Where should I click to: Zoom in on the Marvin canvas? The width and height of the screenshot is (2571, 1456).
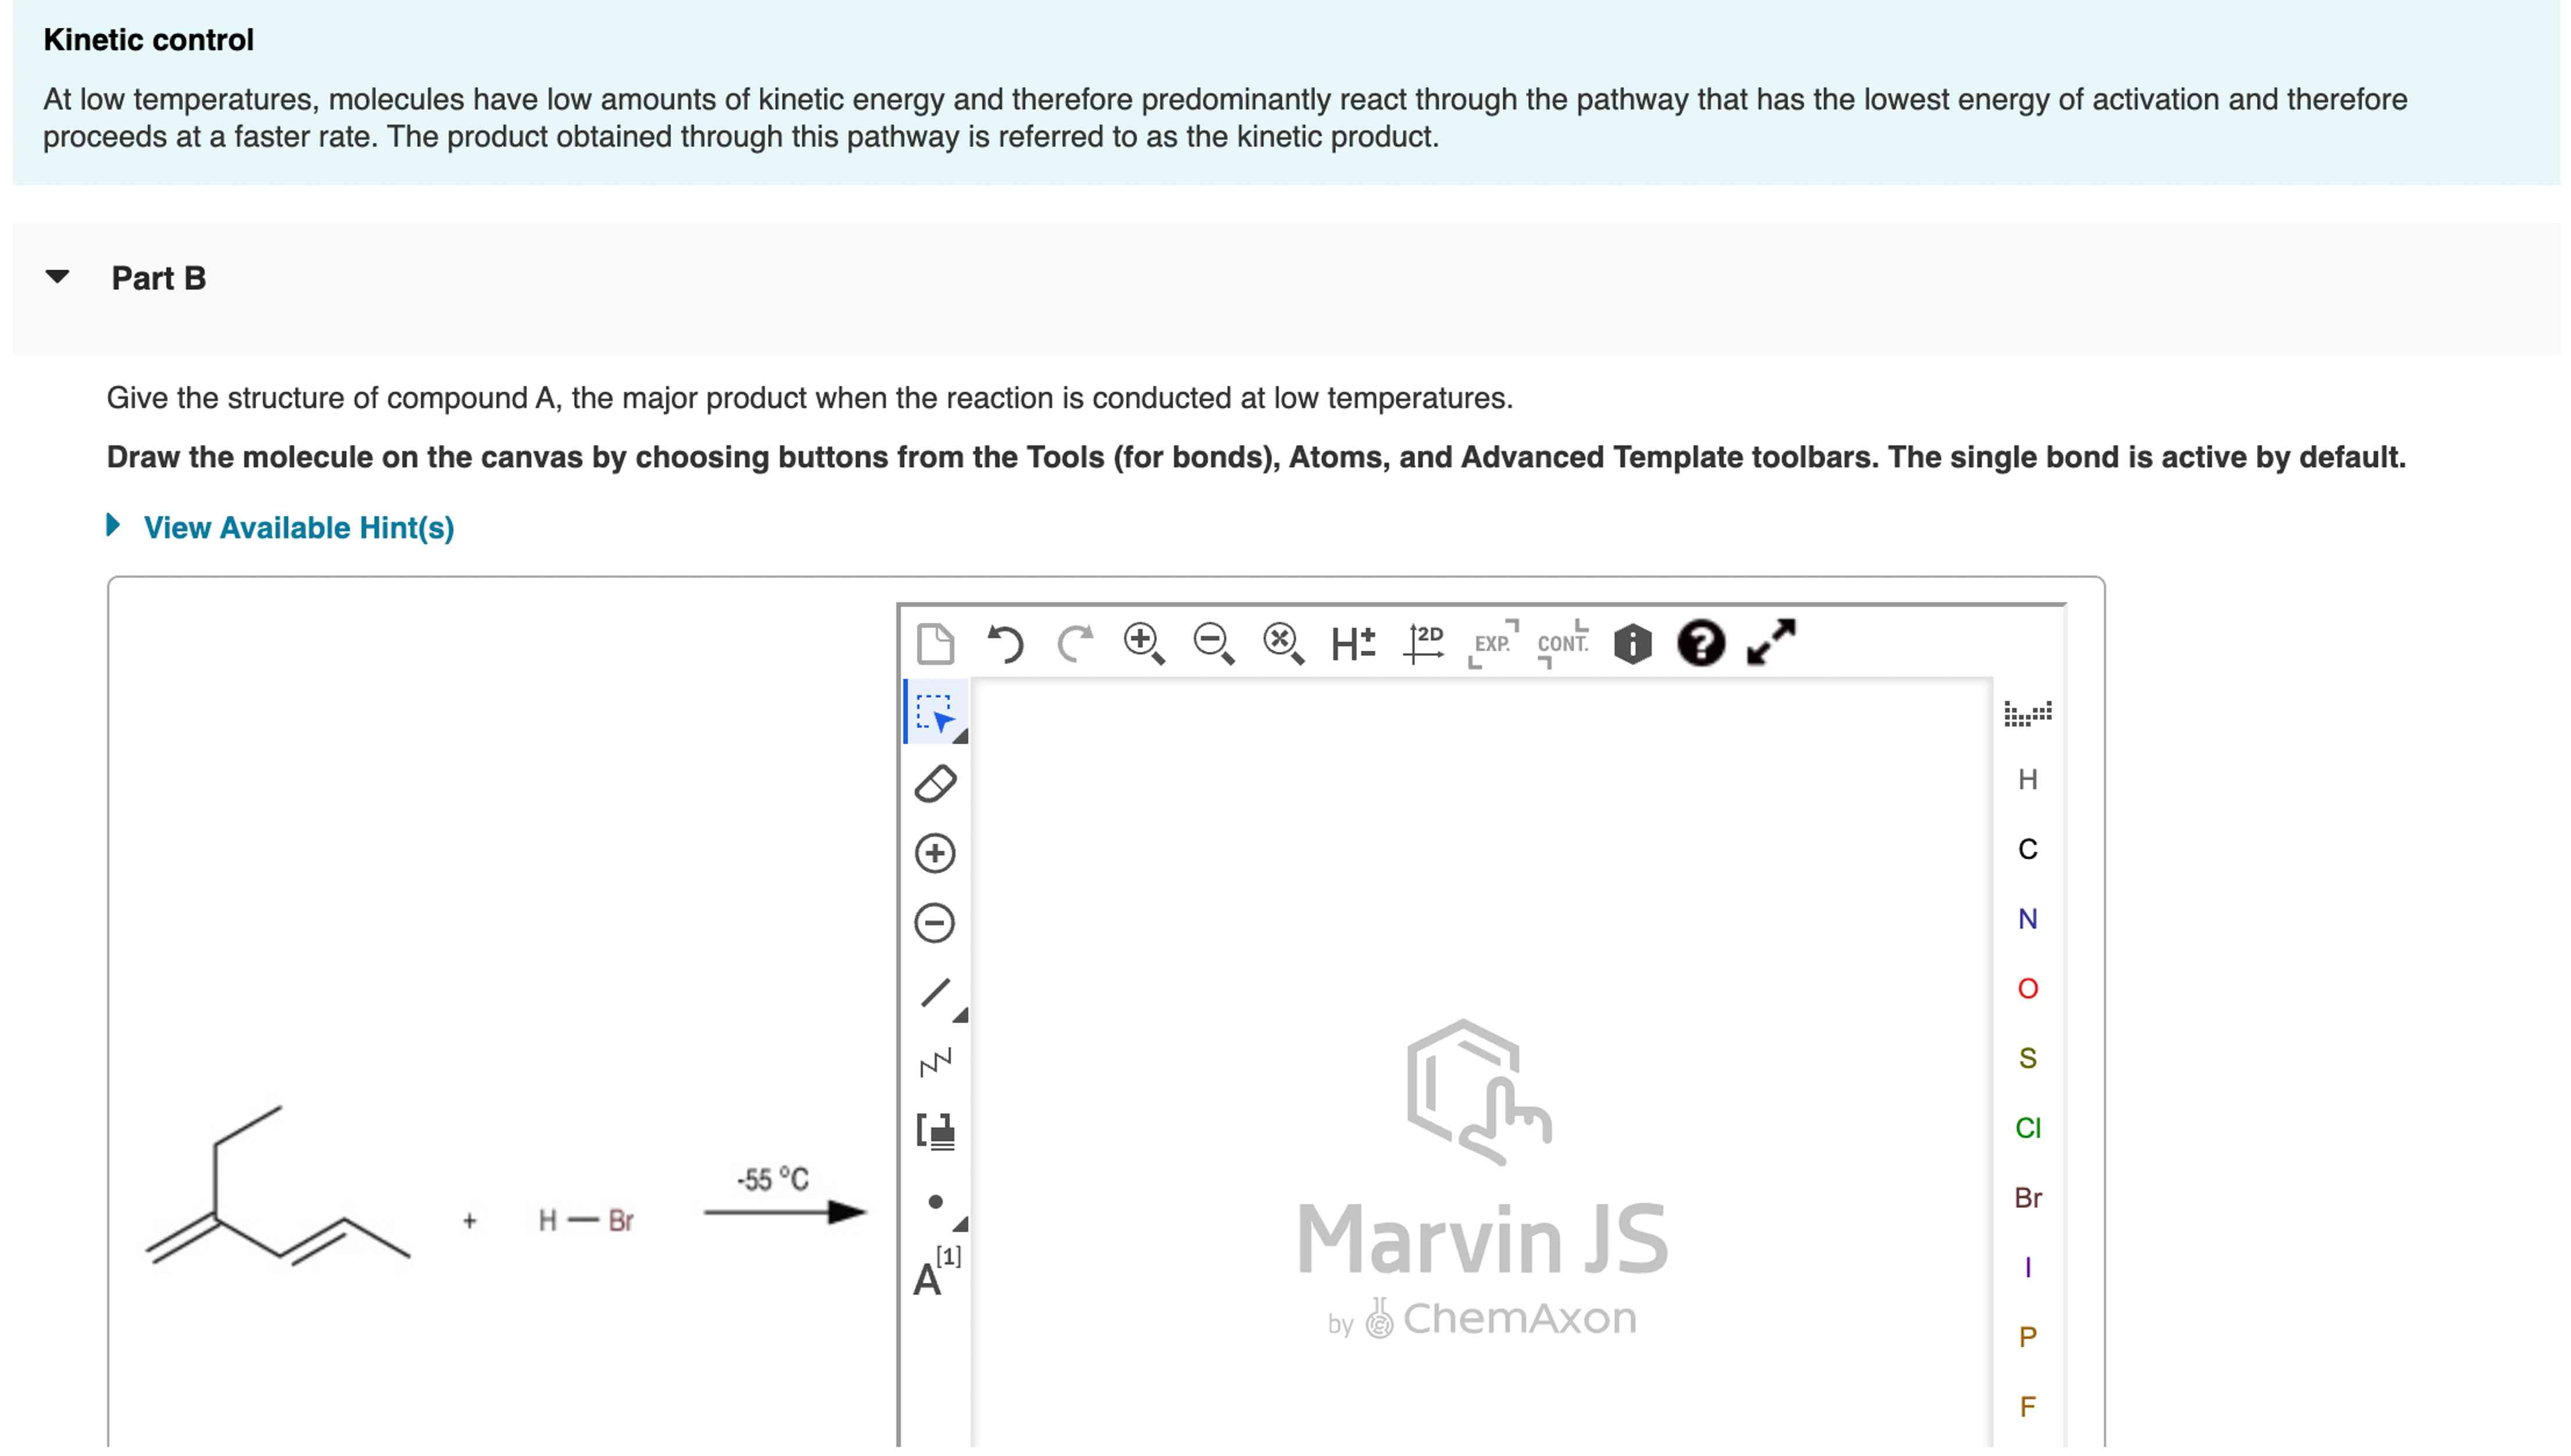tap(1143, 643)
